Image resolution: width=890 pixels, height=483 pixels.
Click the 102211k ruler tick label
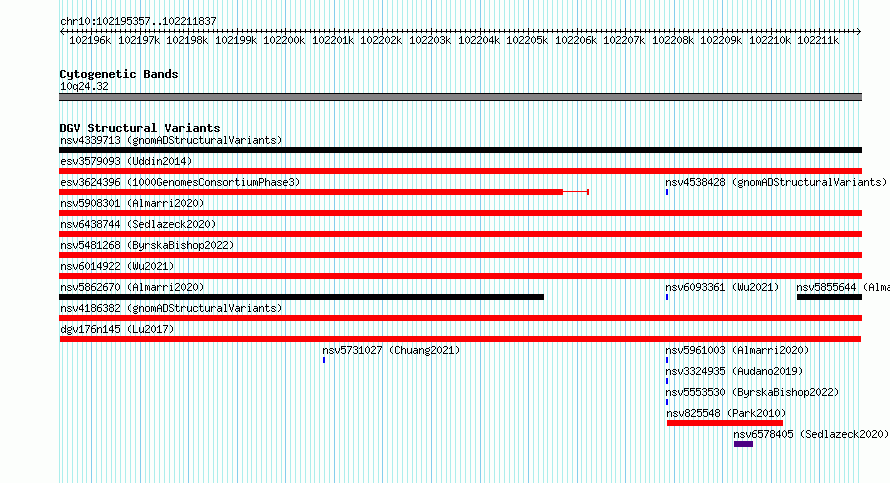point(818,40)
